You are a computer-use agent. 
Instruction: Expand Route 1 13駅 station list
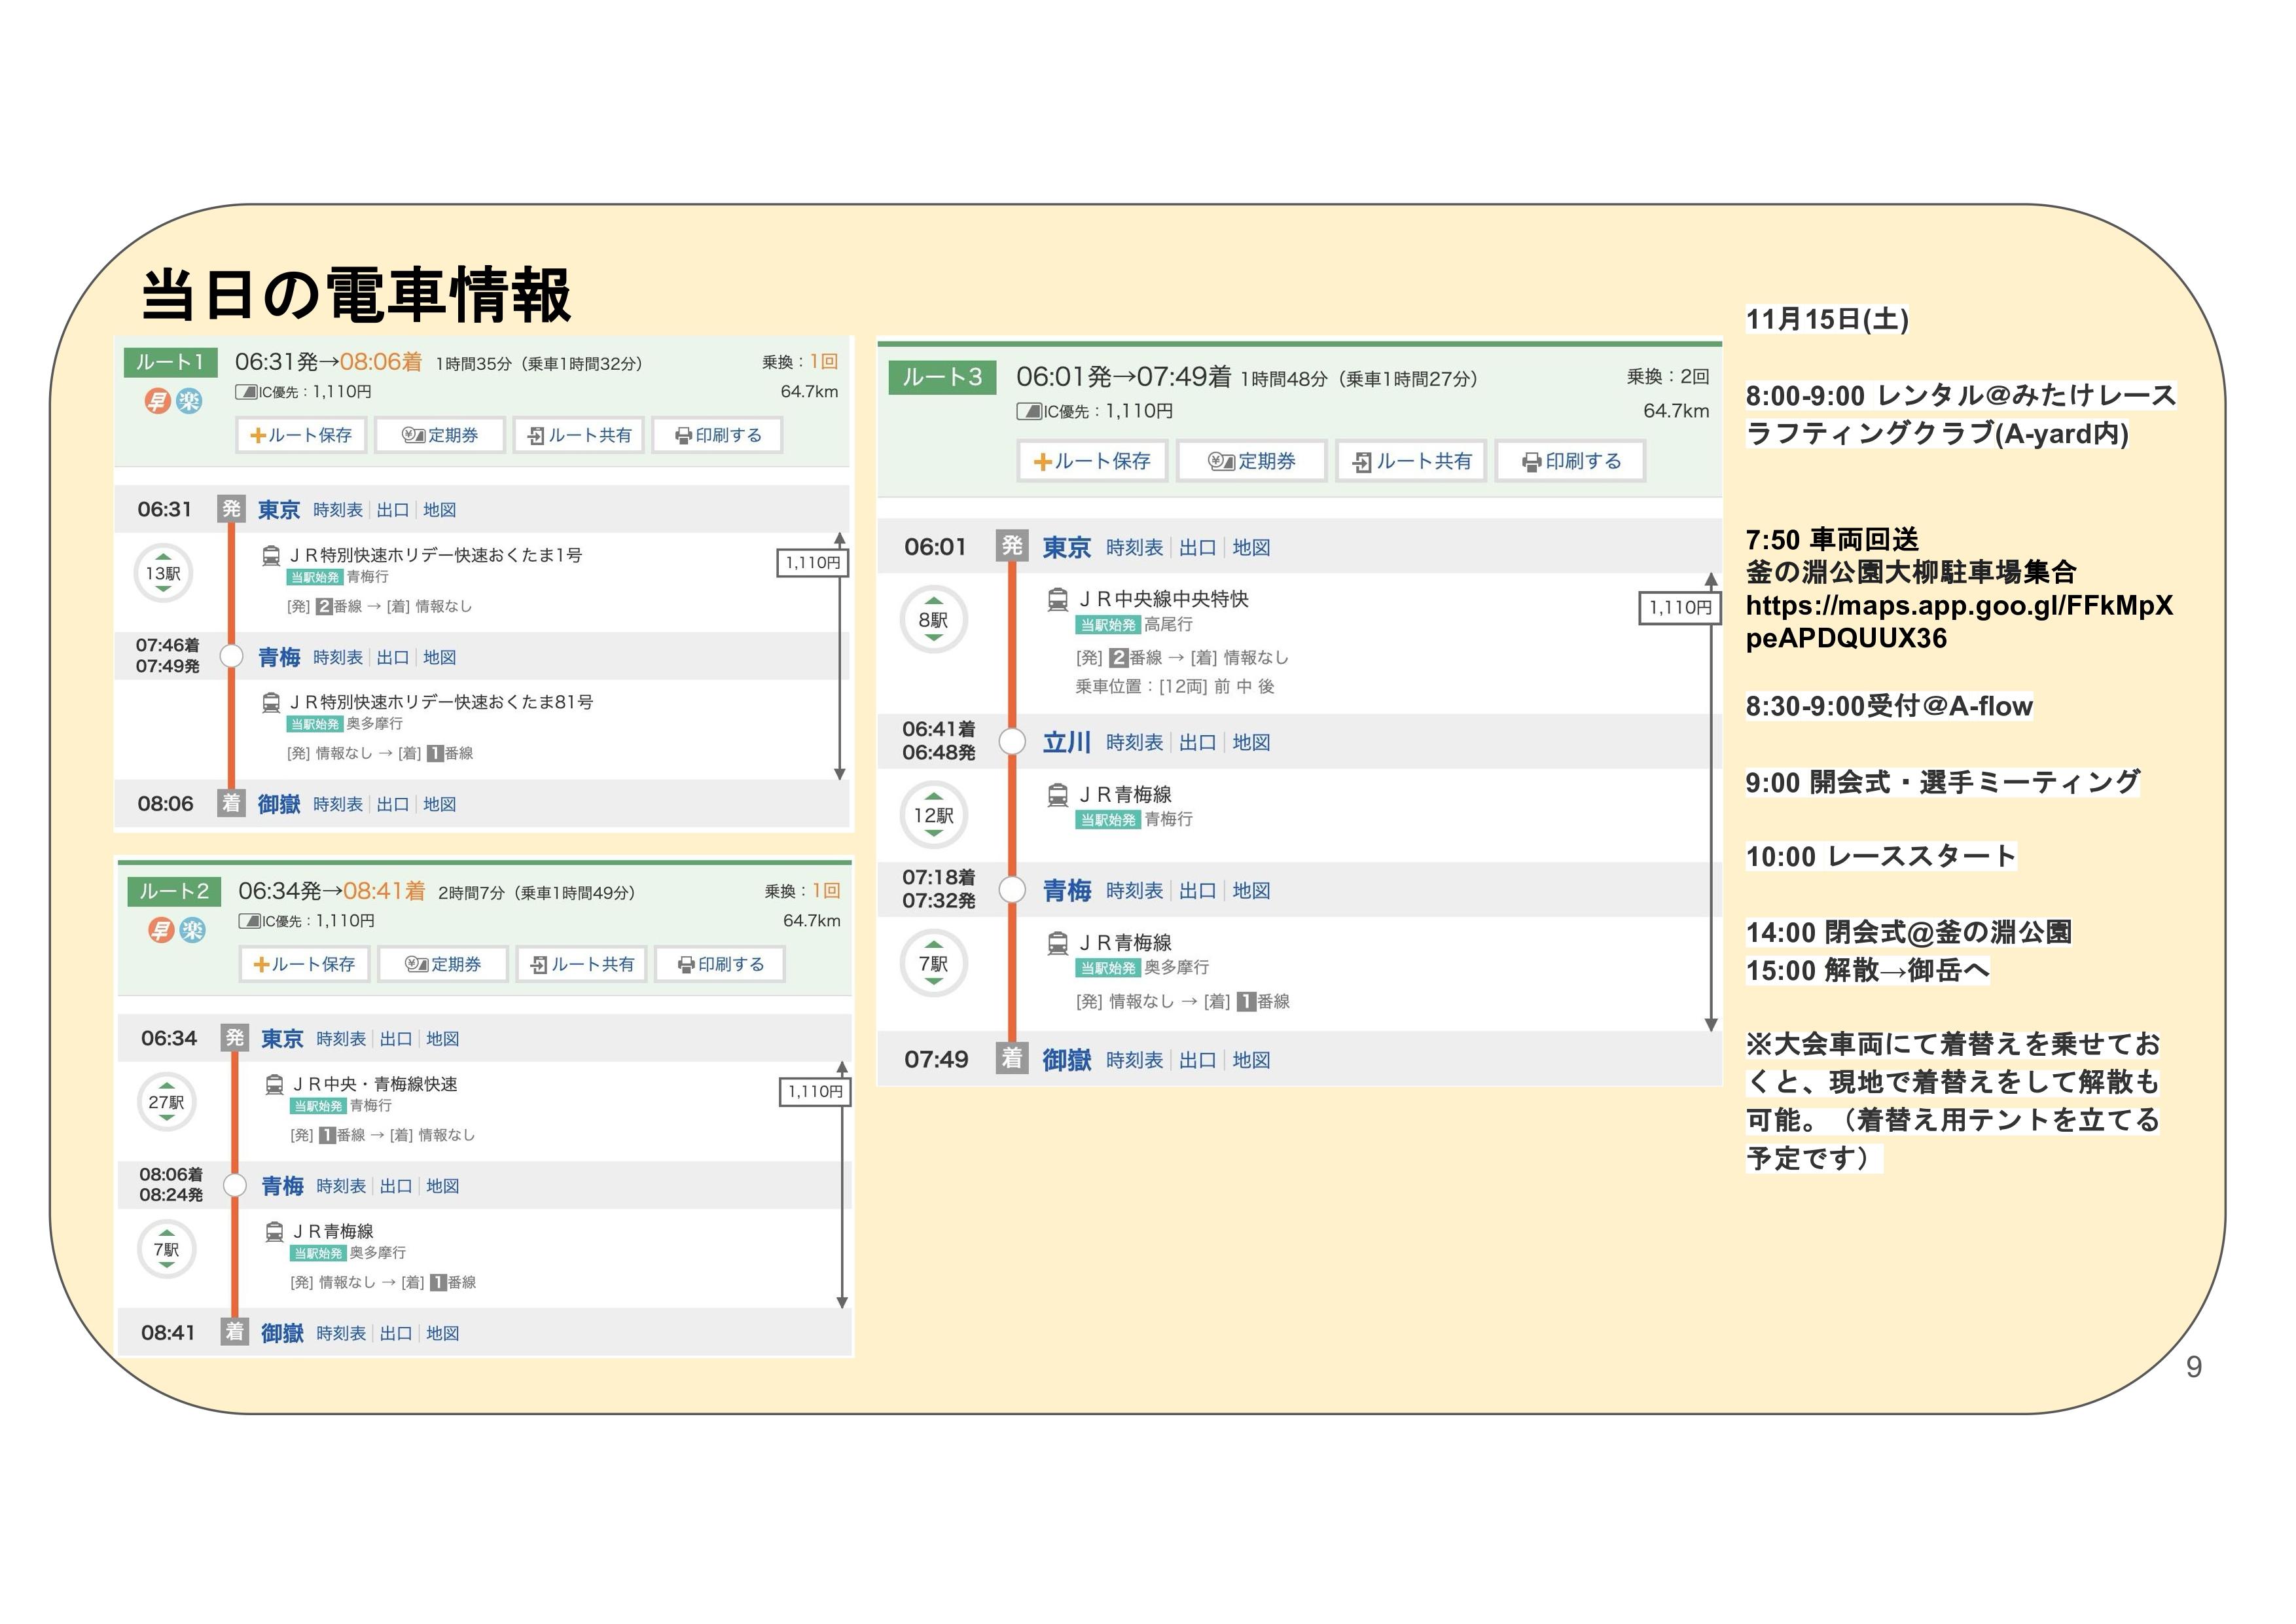163,573
